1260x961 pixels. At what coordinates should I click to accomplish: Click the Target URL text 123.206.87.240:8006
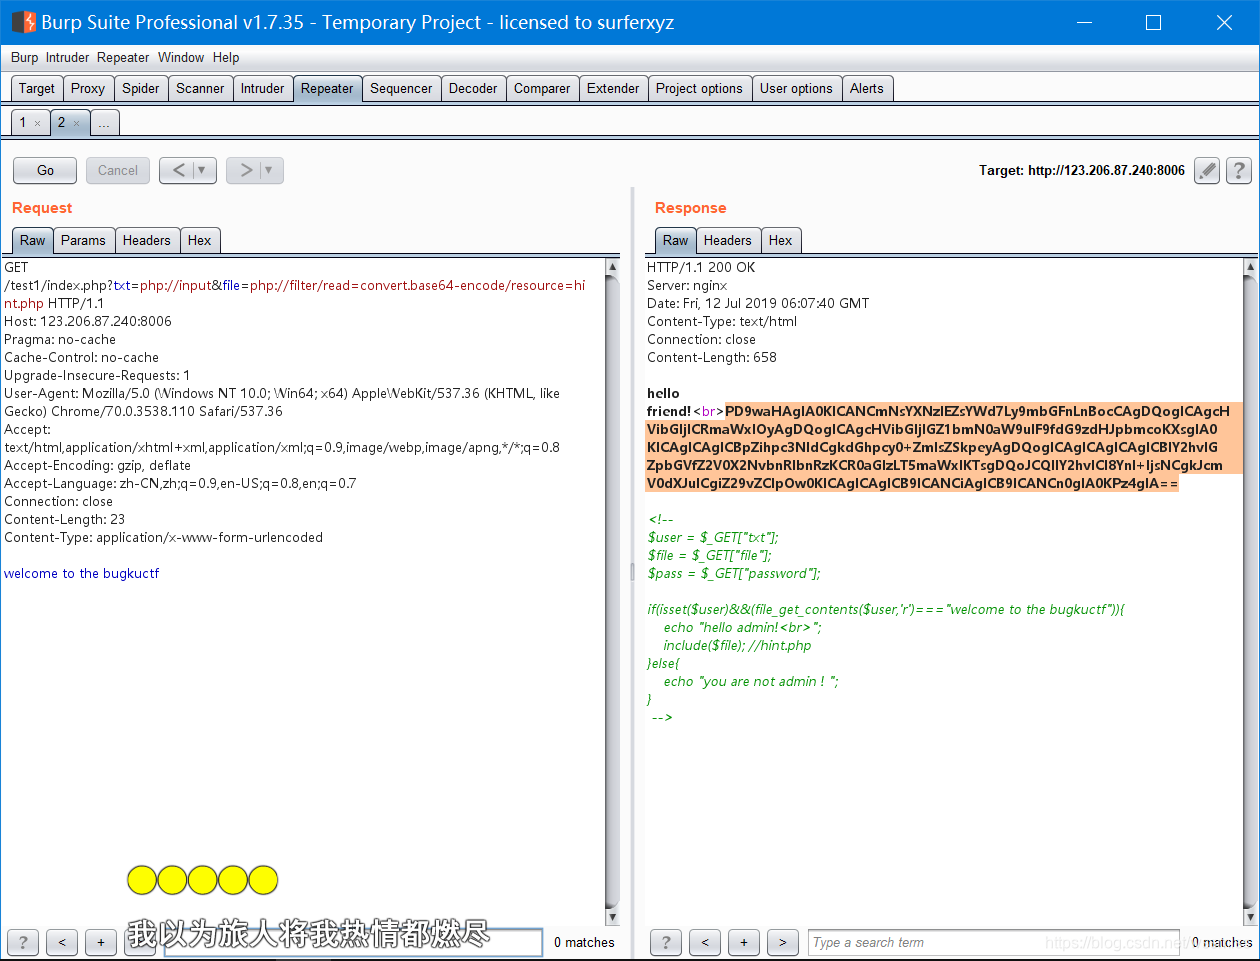tap(1106, 171)
